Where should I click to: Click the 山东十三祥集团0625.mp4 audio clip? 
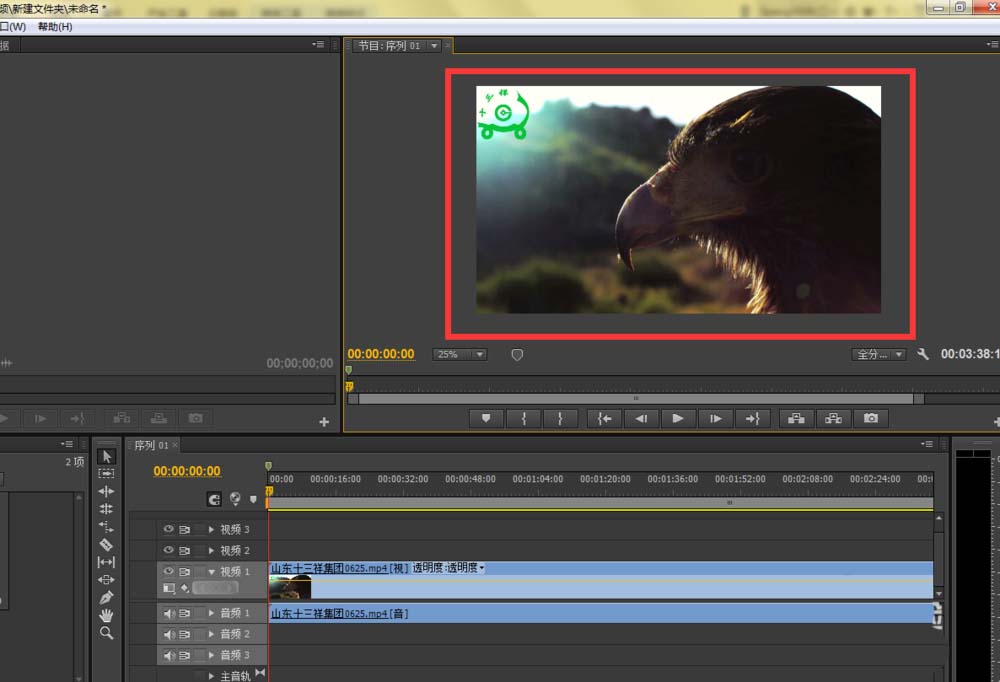[601, 613]
